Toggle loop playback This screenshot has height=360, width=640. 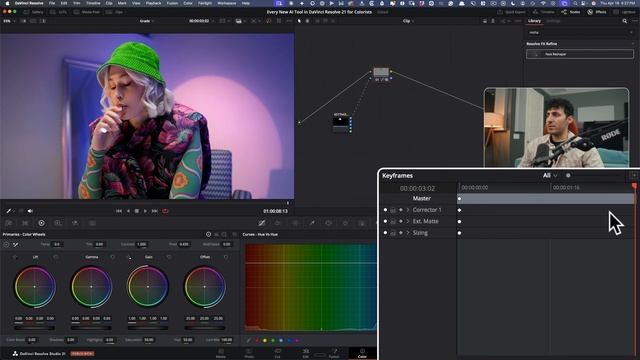coord(165,211)
